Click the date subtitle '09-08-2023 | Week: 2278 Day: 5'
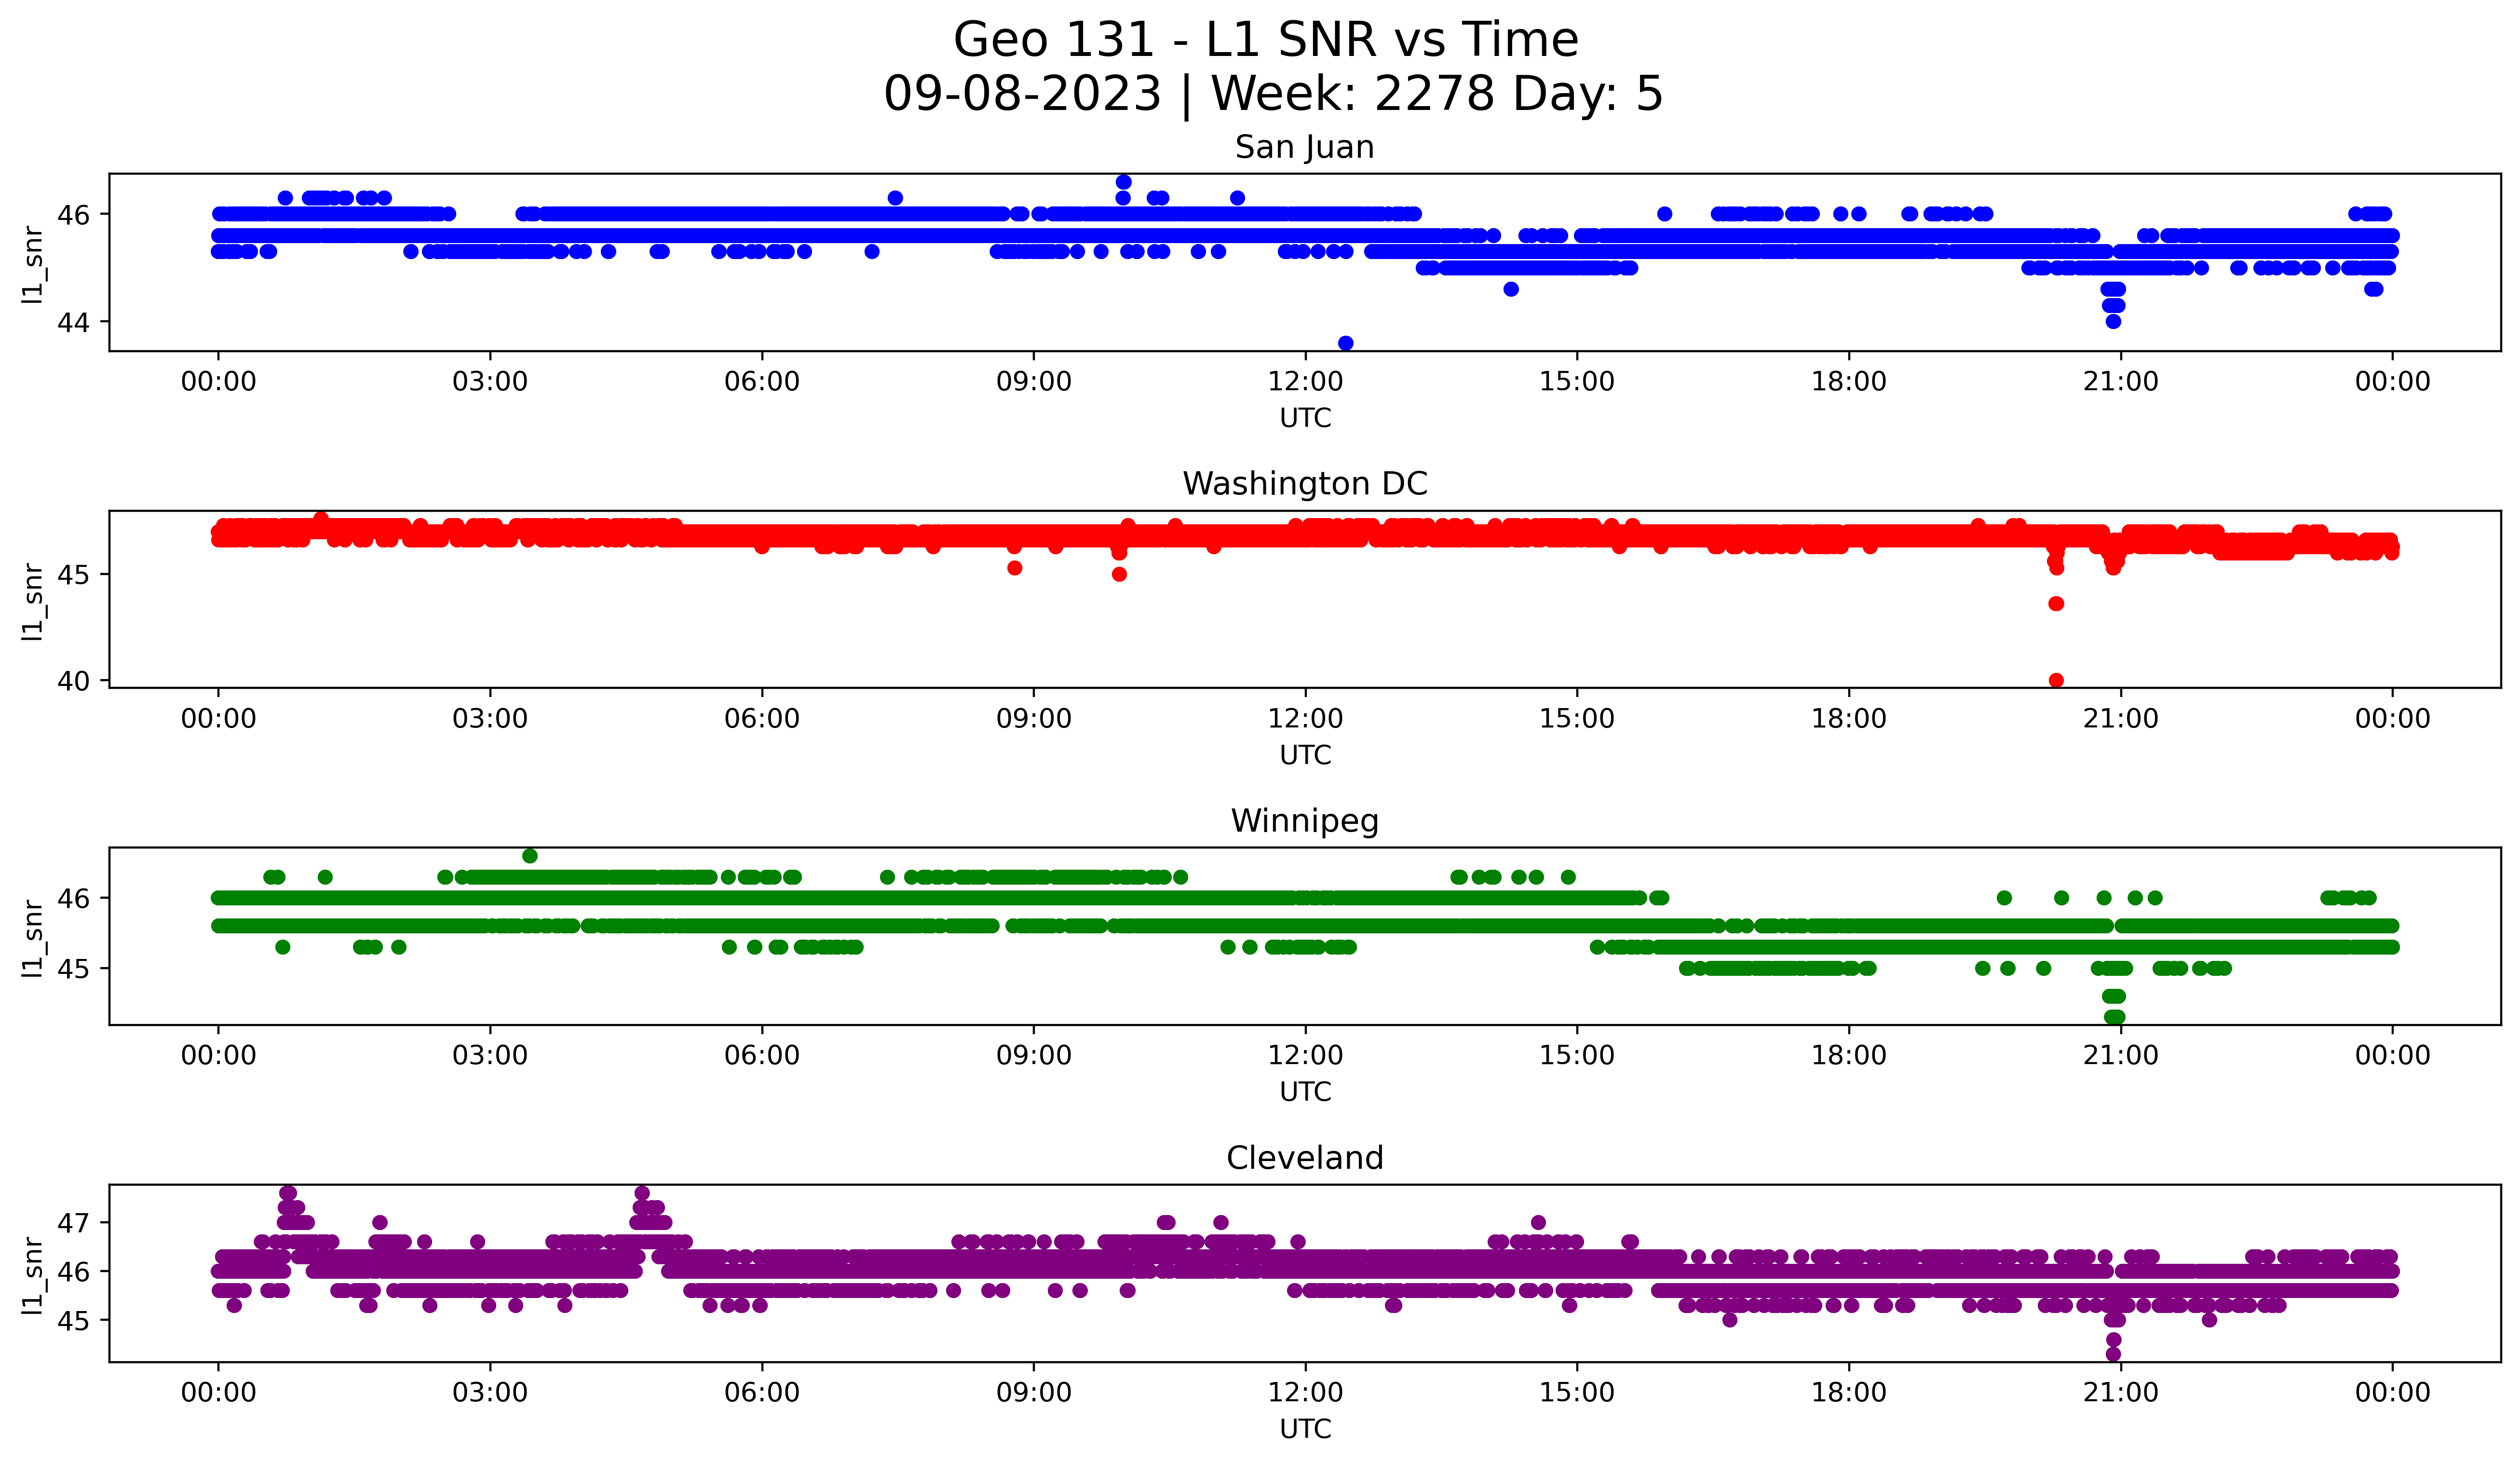 click(1272, 94)
